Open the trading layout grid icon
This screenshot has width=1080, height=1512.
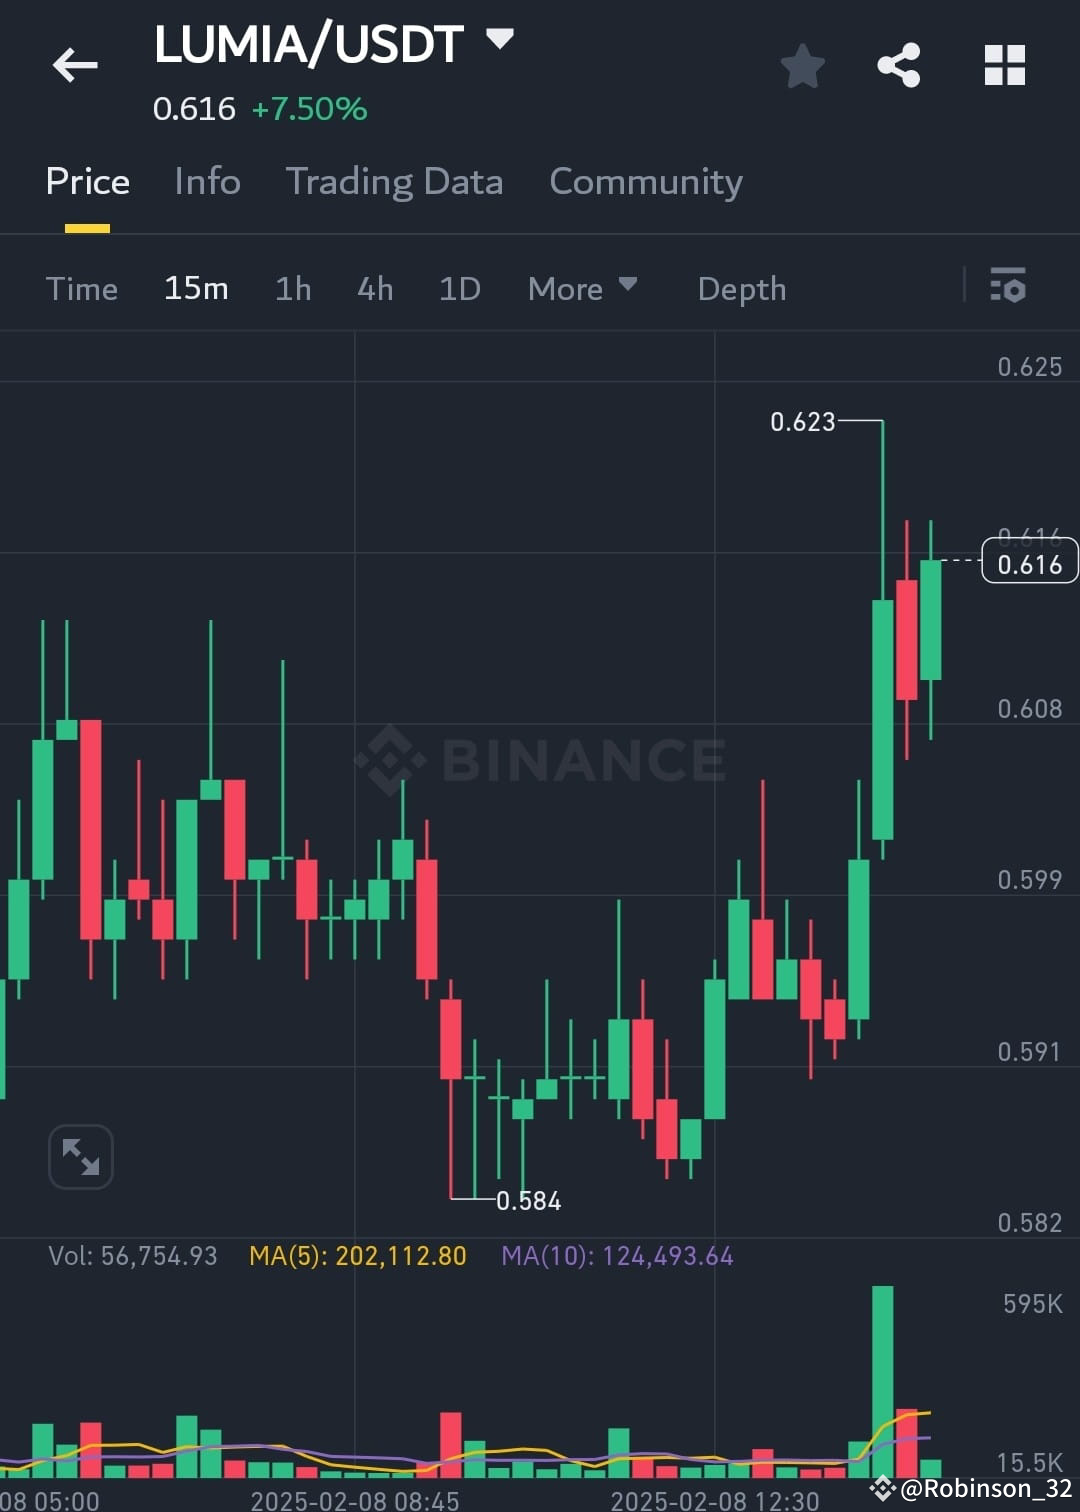point(1004,64)
